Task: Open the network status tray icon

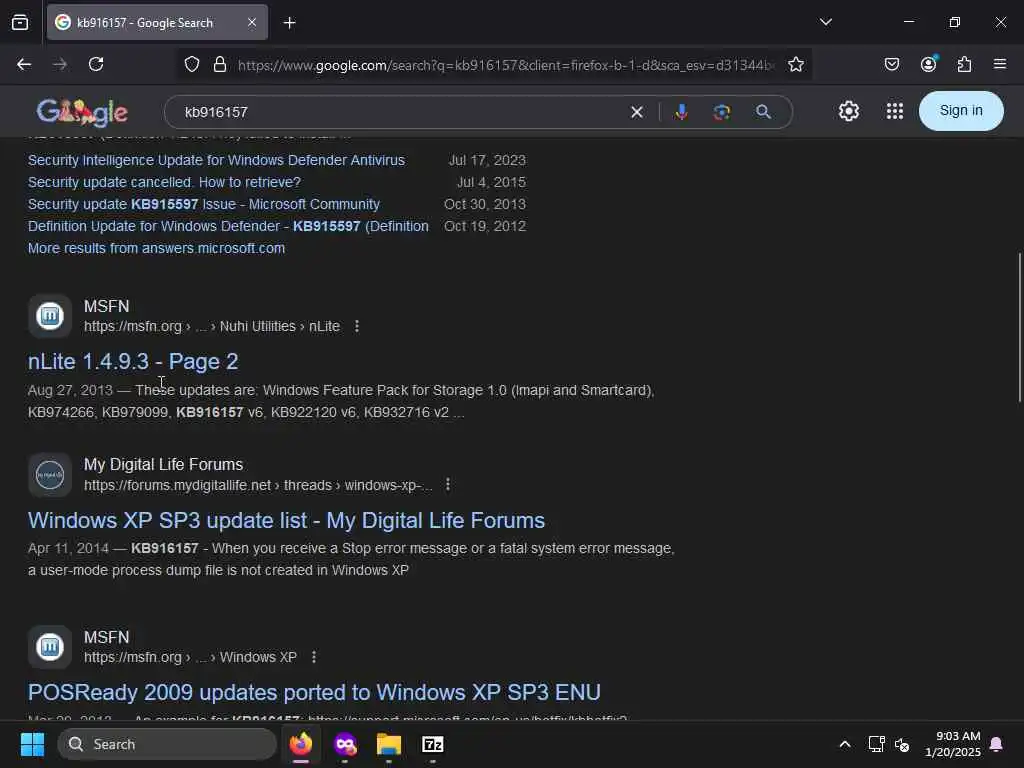Action: (x=876, y=744)
